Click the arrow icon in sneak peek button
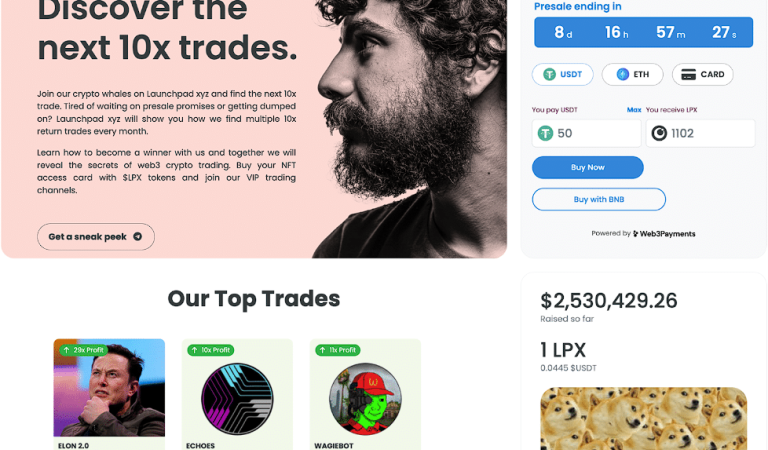Viewport: 768px width, 450px height. tap(138, 237)
